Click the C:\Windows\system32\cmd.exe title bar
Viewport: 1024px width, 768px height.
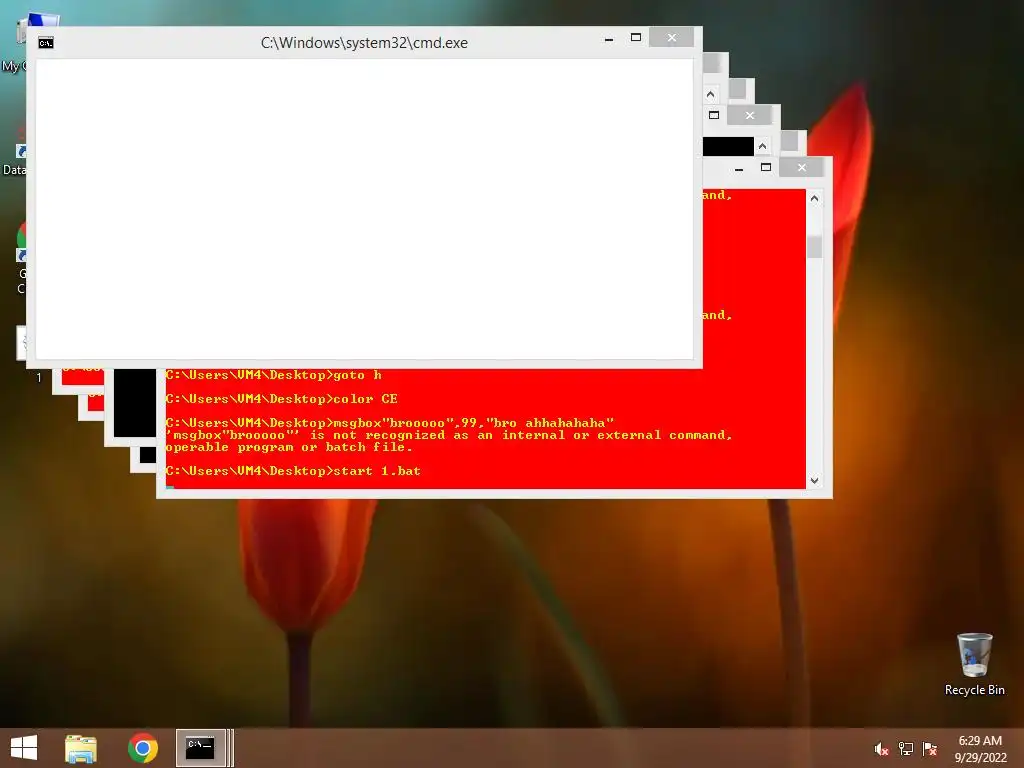click(x=364, y=43)
